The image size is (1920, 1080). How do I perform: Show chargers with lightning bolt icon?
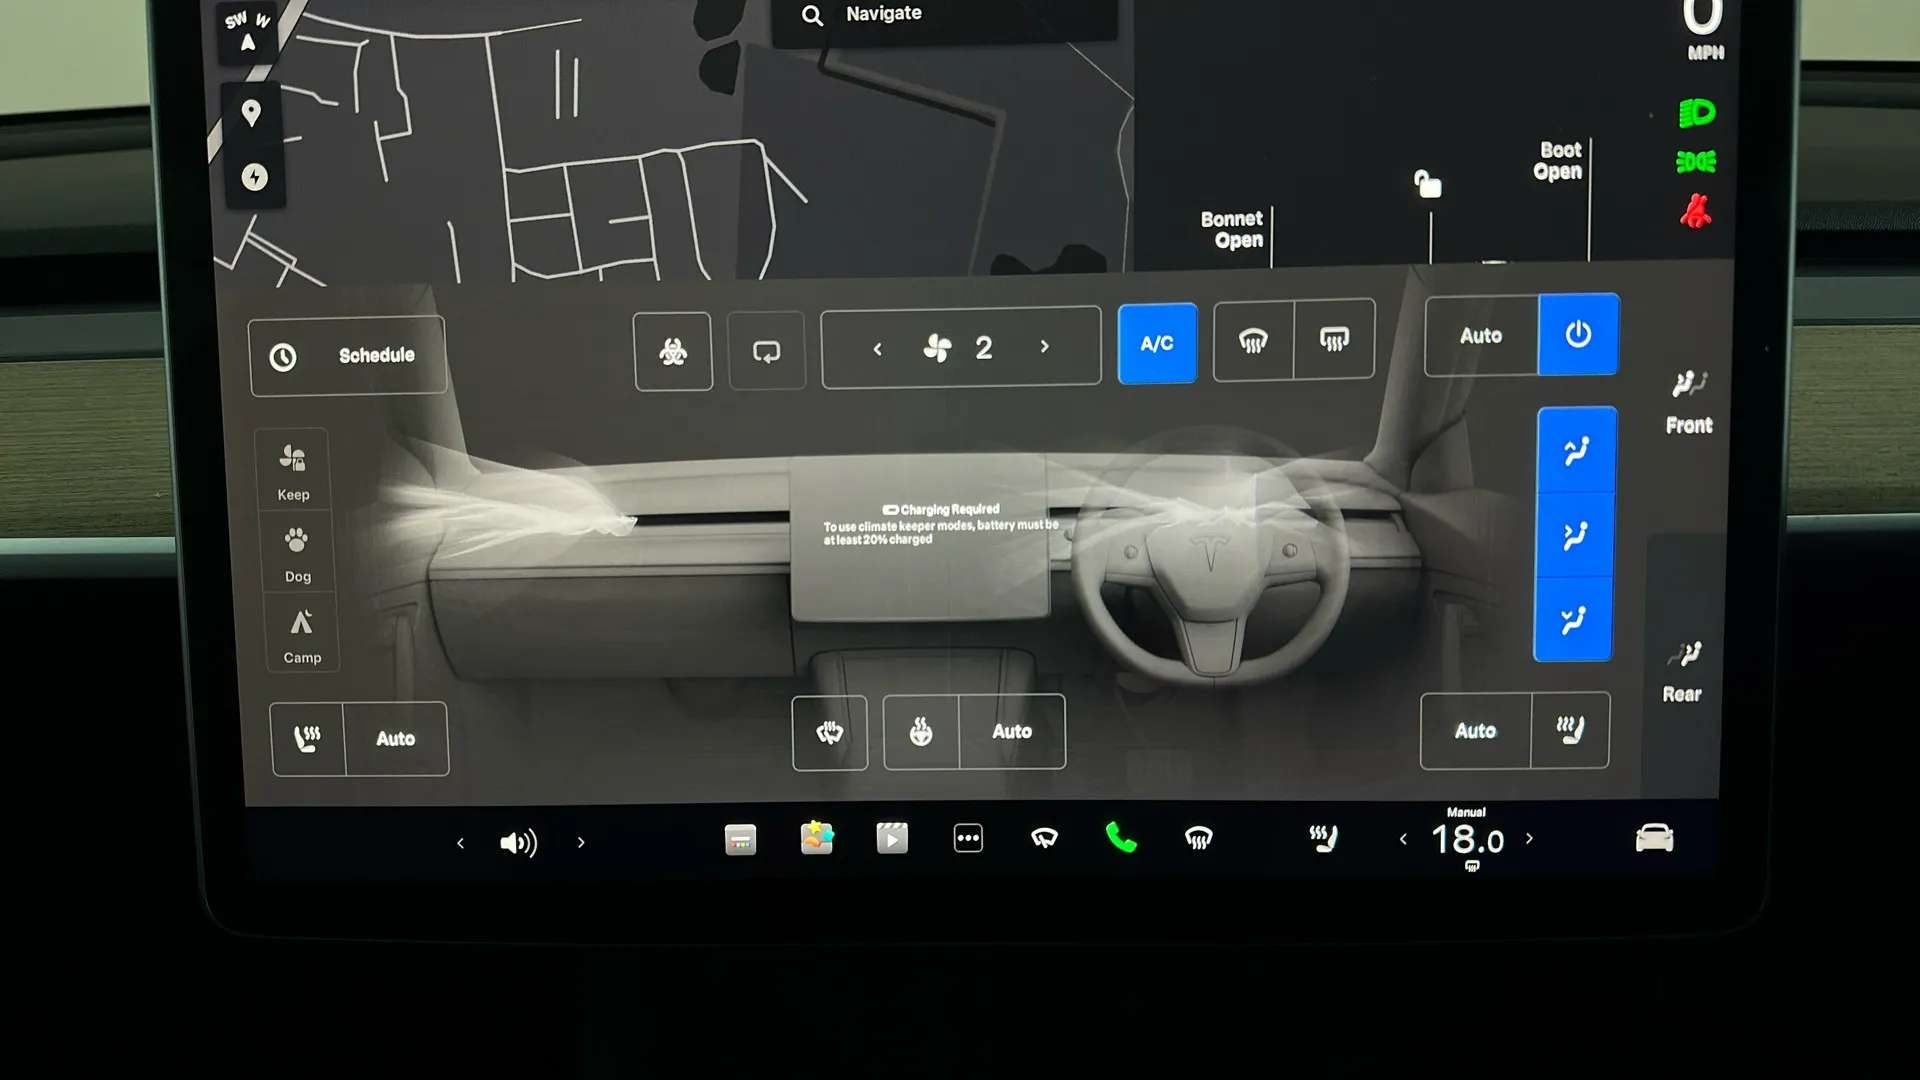[254, 177]
